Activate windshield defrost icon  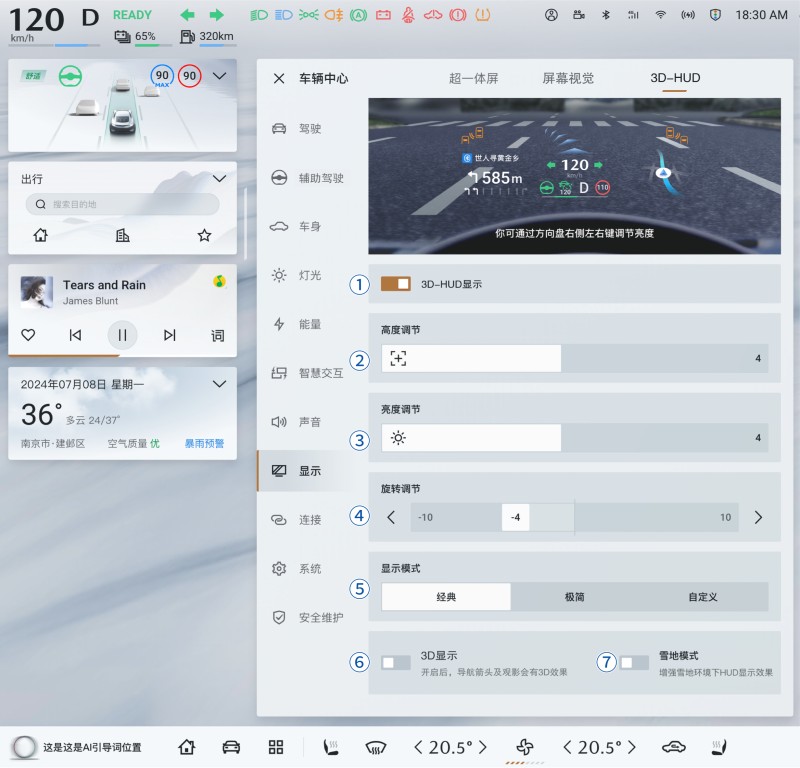(x=376, y=748)
